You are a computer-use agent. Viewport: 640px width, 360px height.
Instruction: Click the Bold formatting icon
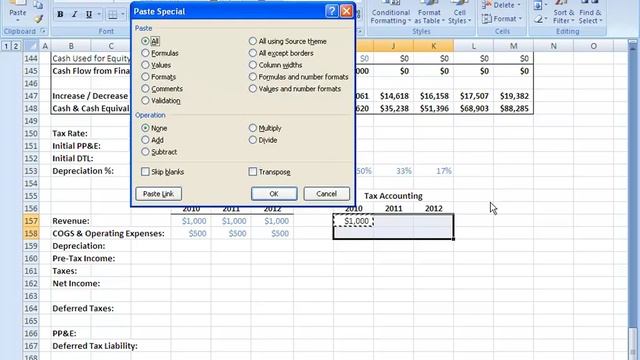click(60, 15)
